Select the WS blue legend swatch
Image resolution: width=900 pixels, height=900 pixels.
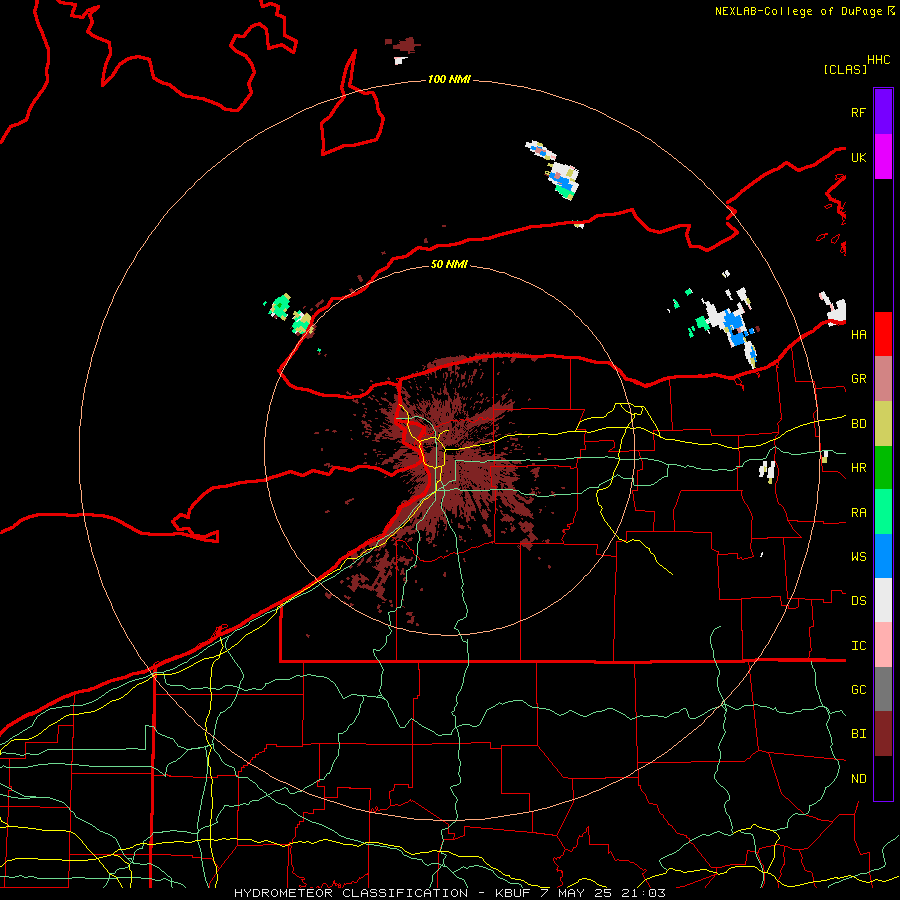pyautogui.click(x=883, y=556)
